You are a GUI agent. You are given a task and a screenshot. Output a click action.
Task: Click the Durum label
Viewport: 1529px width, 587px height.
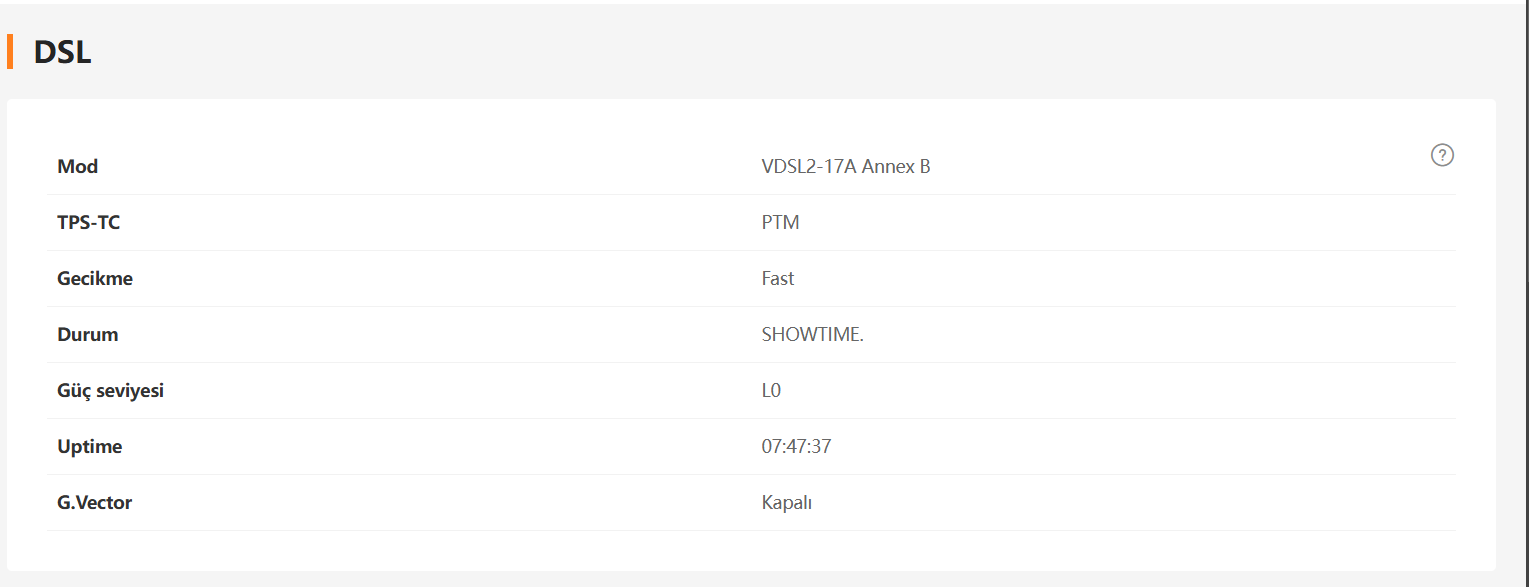pyautogui.click(x=88, y=335)
